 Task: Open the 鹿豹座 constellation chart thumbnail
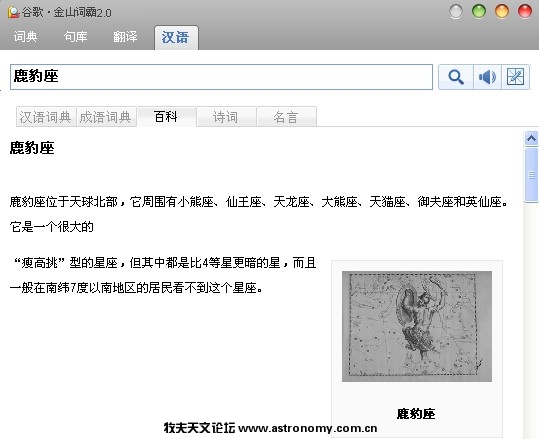(417, 326)
